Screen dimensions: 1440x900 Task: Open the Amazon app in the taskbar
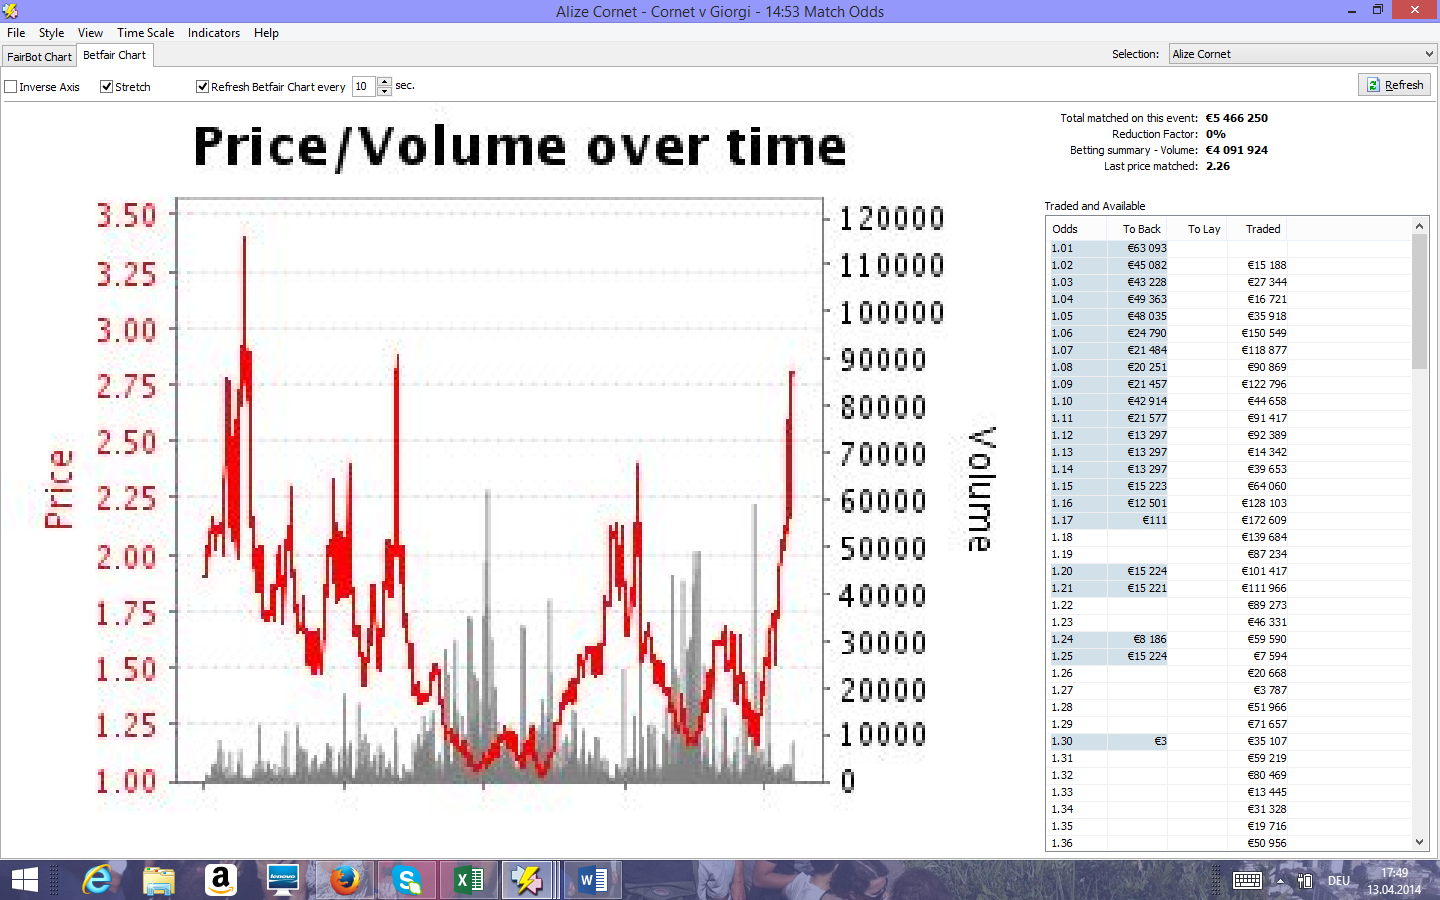tap(221, 880)
